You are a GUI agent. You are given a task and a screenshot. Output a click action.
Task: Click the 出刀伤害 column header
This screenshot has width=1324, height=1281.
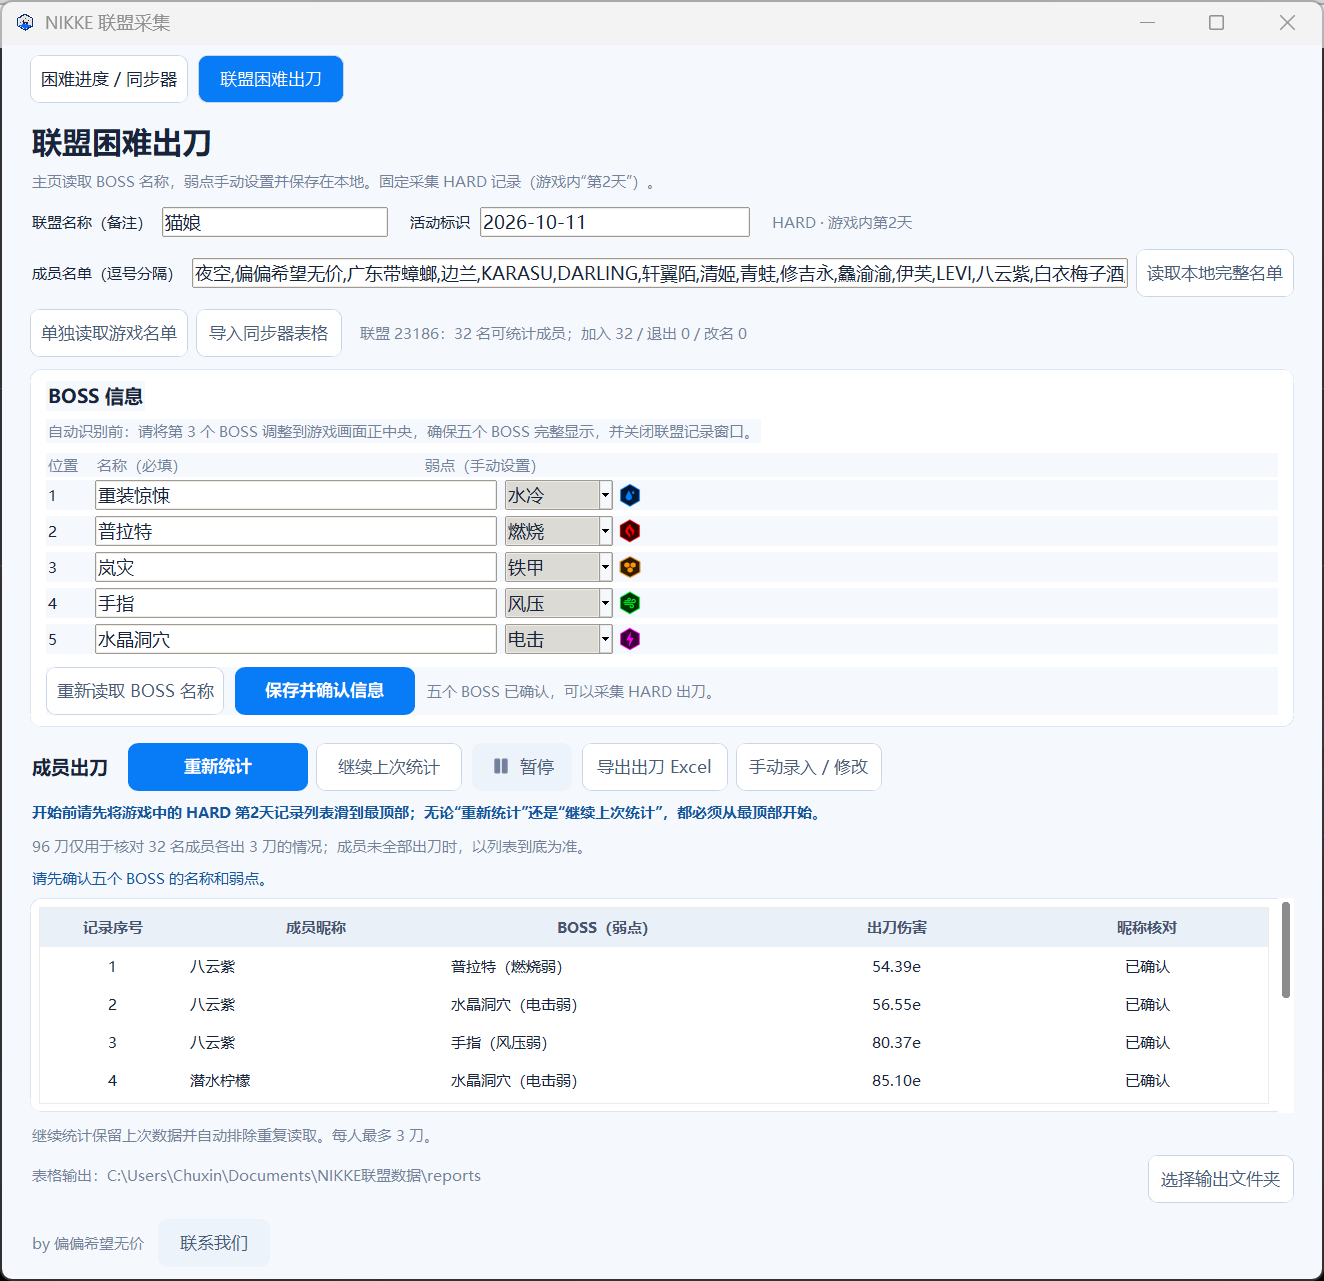(897, 928)
